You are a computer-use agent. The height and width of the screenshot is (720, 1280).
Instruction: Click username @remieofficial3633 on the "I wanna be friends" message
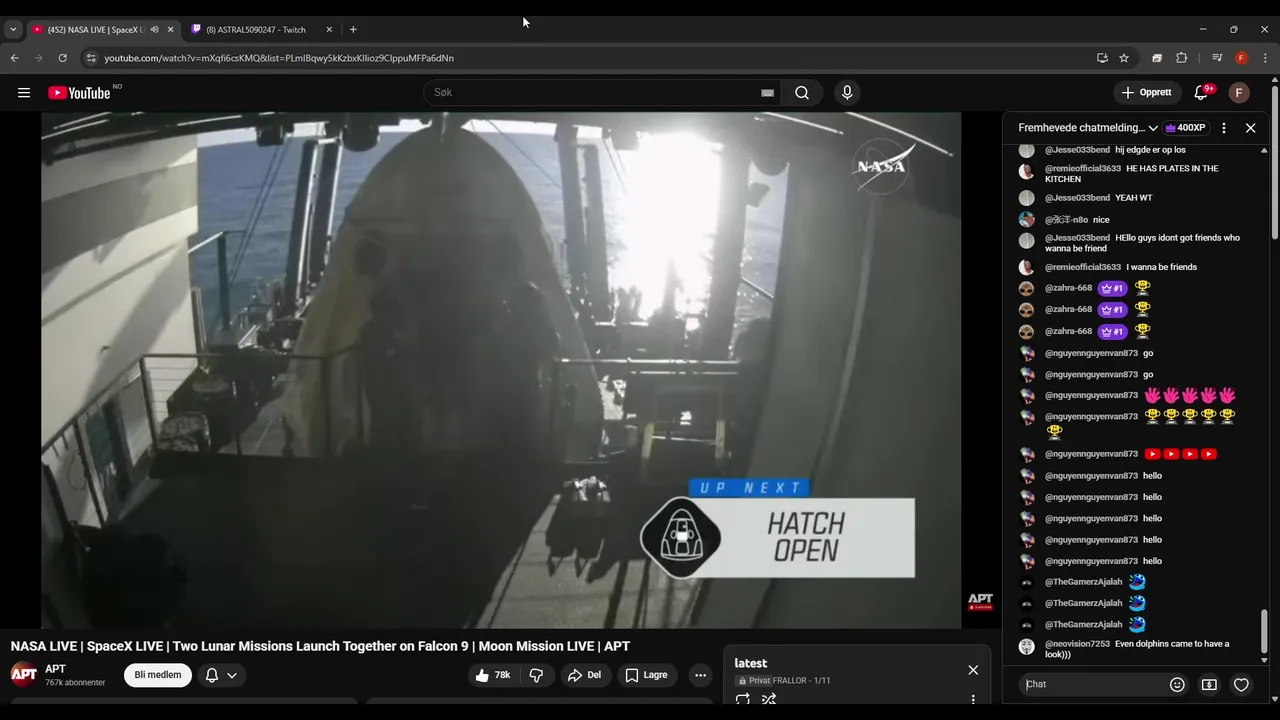(1083, 267)
